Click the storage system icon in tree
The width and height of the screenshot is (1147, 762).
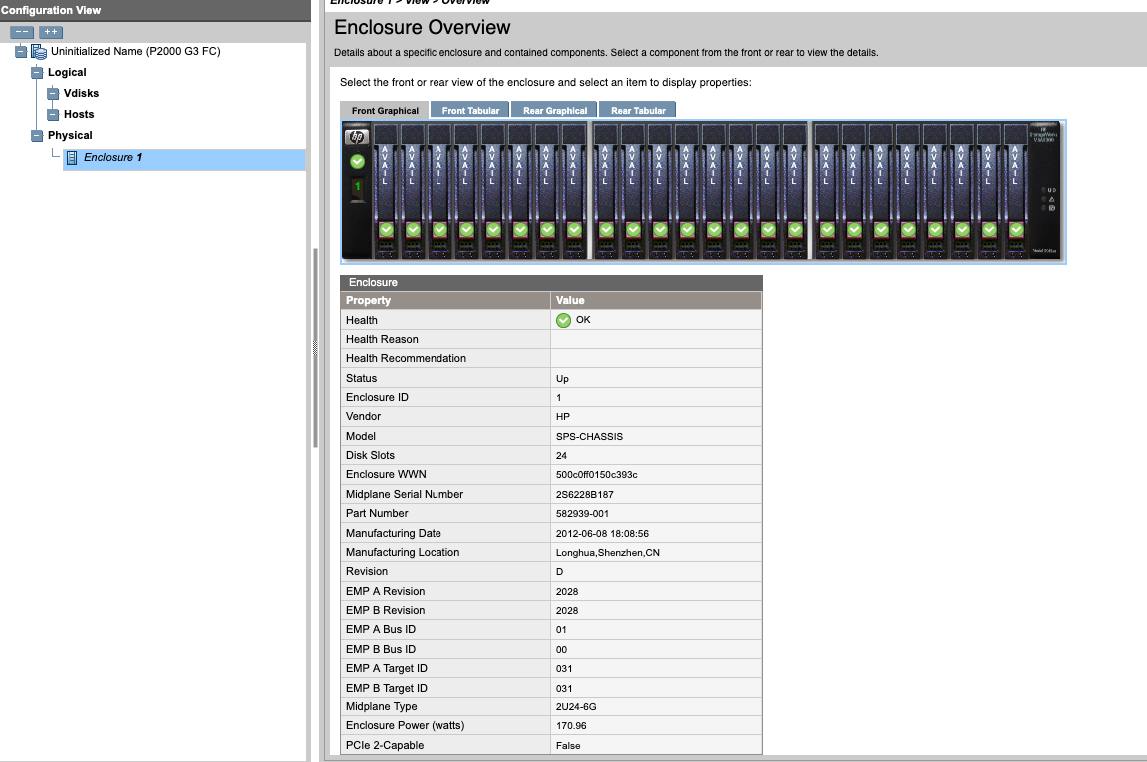39,51
